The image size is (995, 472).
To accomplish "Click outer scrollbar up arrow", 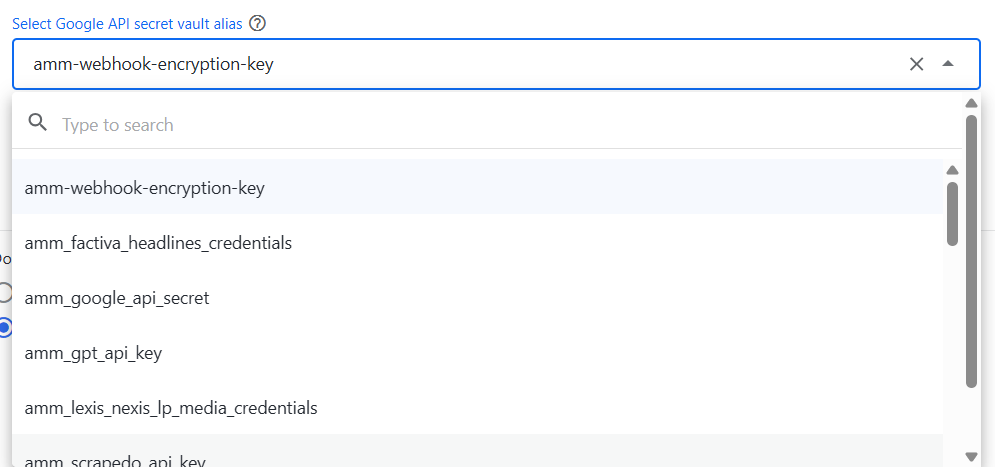I will click(971, 103).
